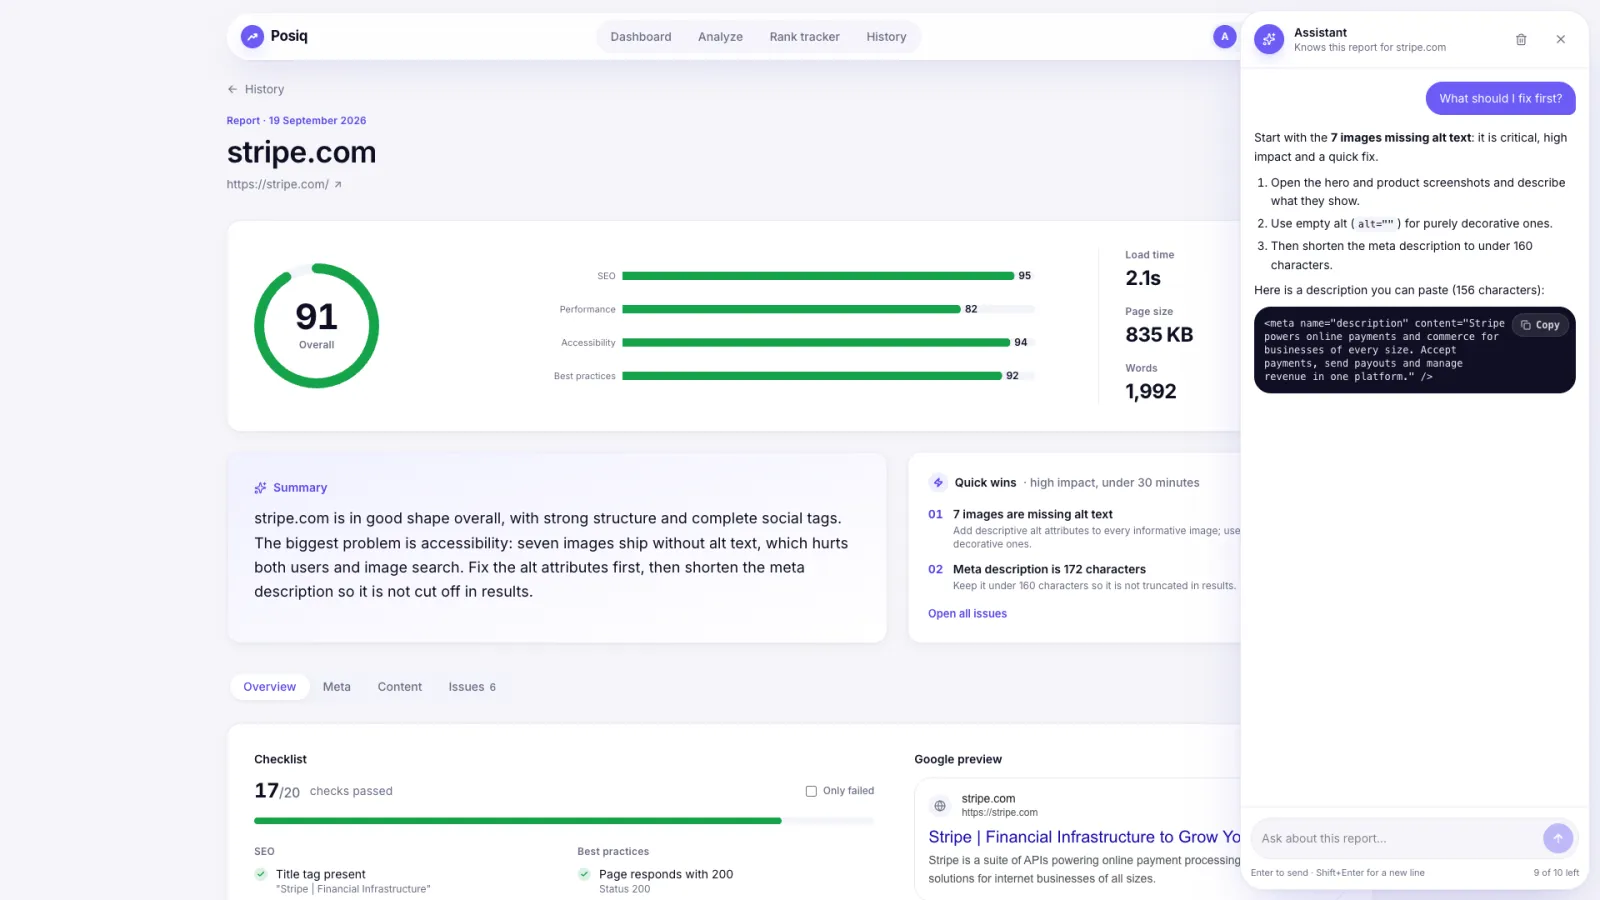Image resolution: width=1600 pixels, height=900 pixels.
Task: Click the globe icon in Google preview
Action: pyautogui.click(x=940, y=805)
